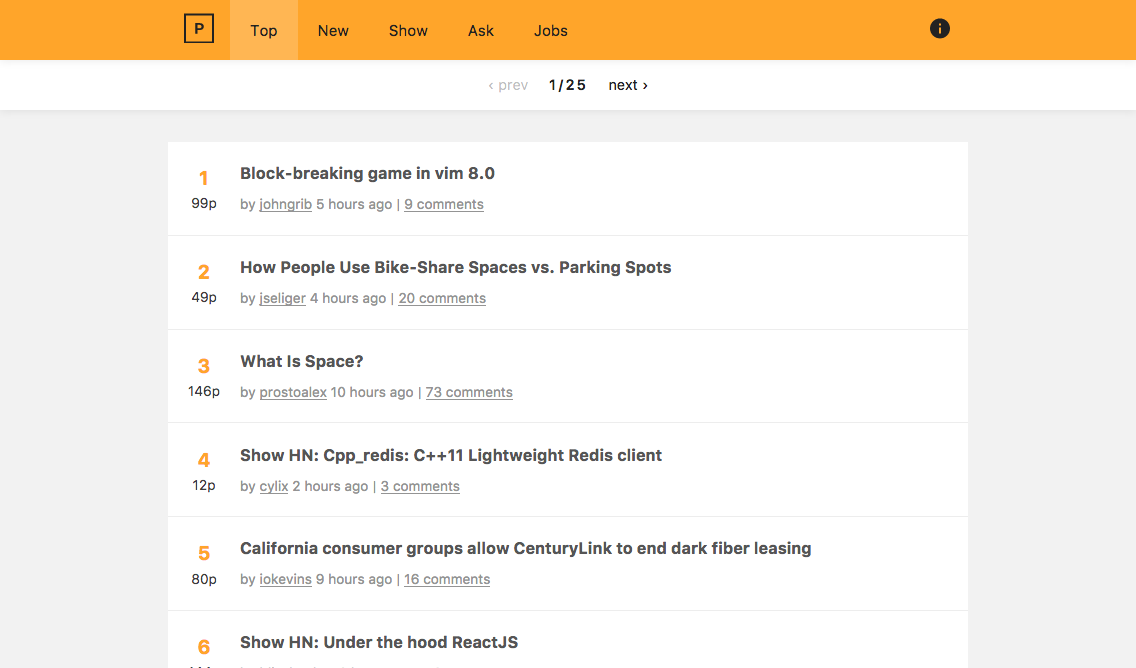Go to the next page
Image resolution: width=1136 pixels, height=668 pixels.
tap(627, 85)
